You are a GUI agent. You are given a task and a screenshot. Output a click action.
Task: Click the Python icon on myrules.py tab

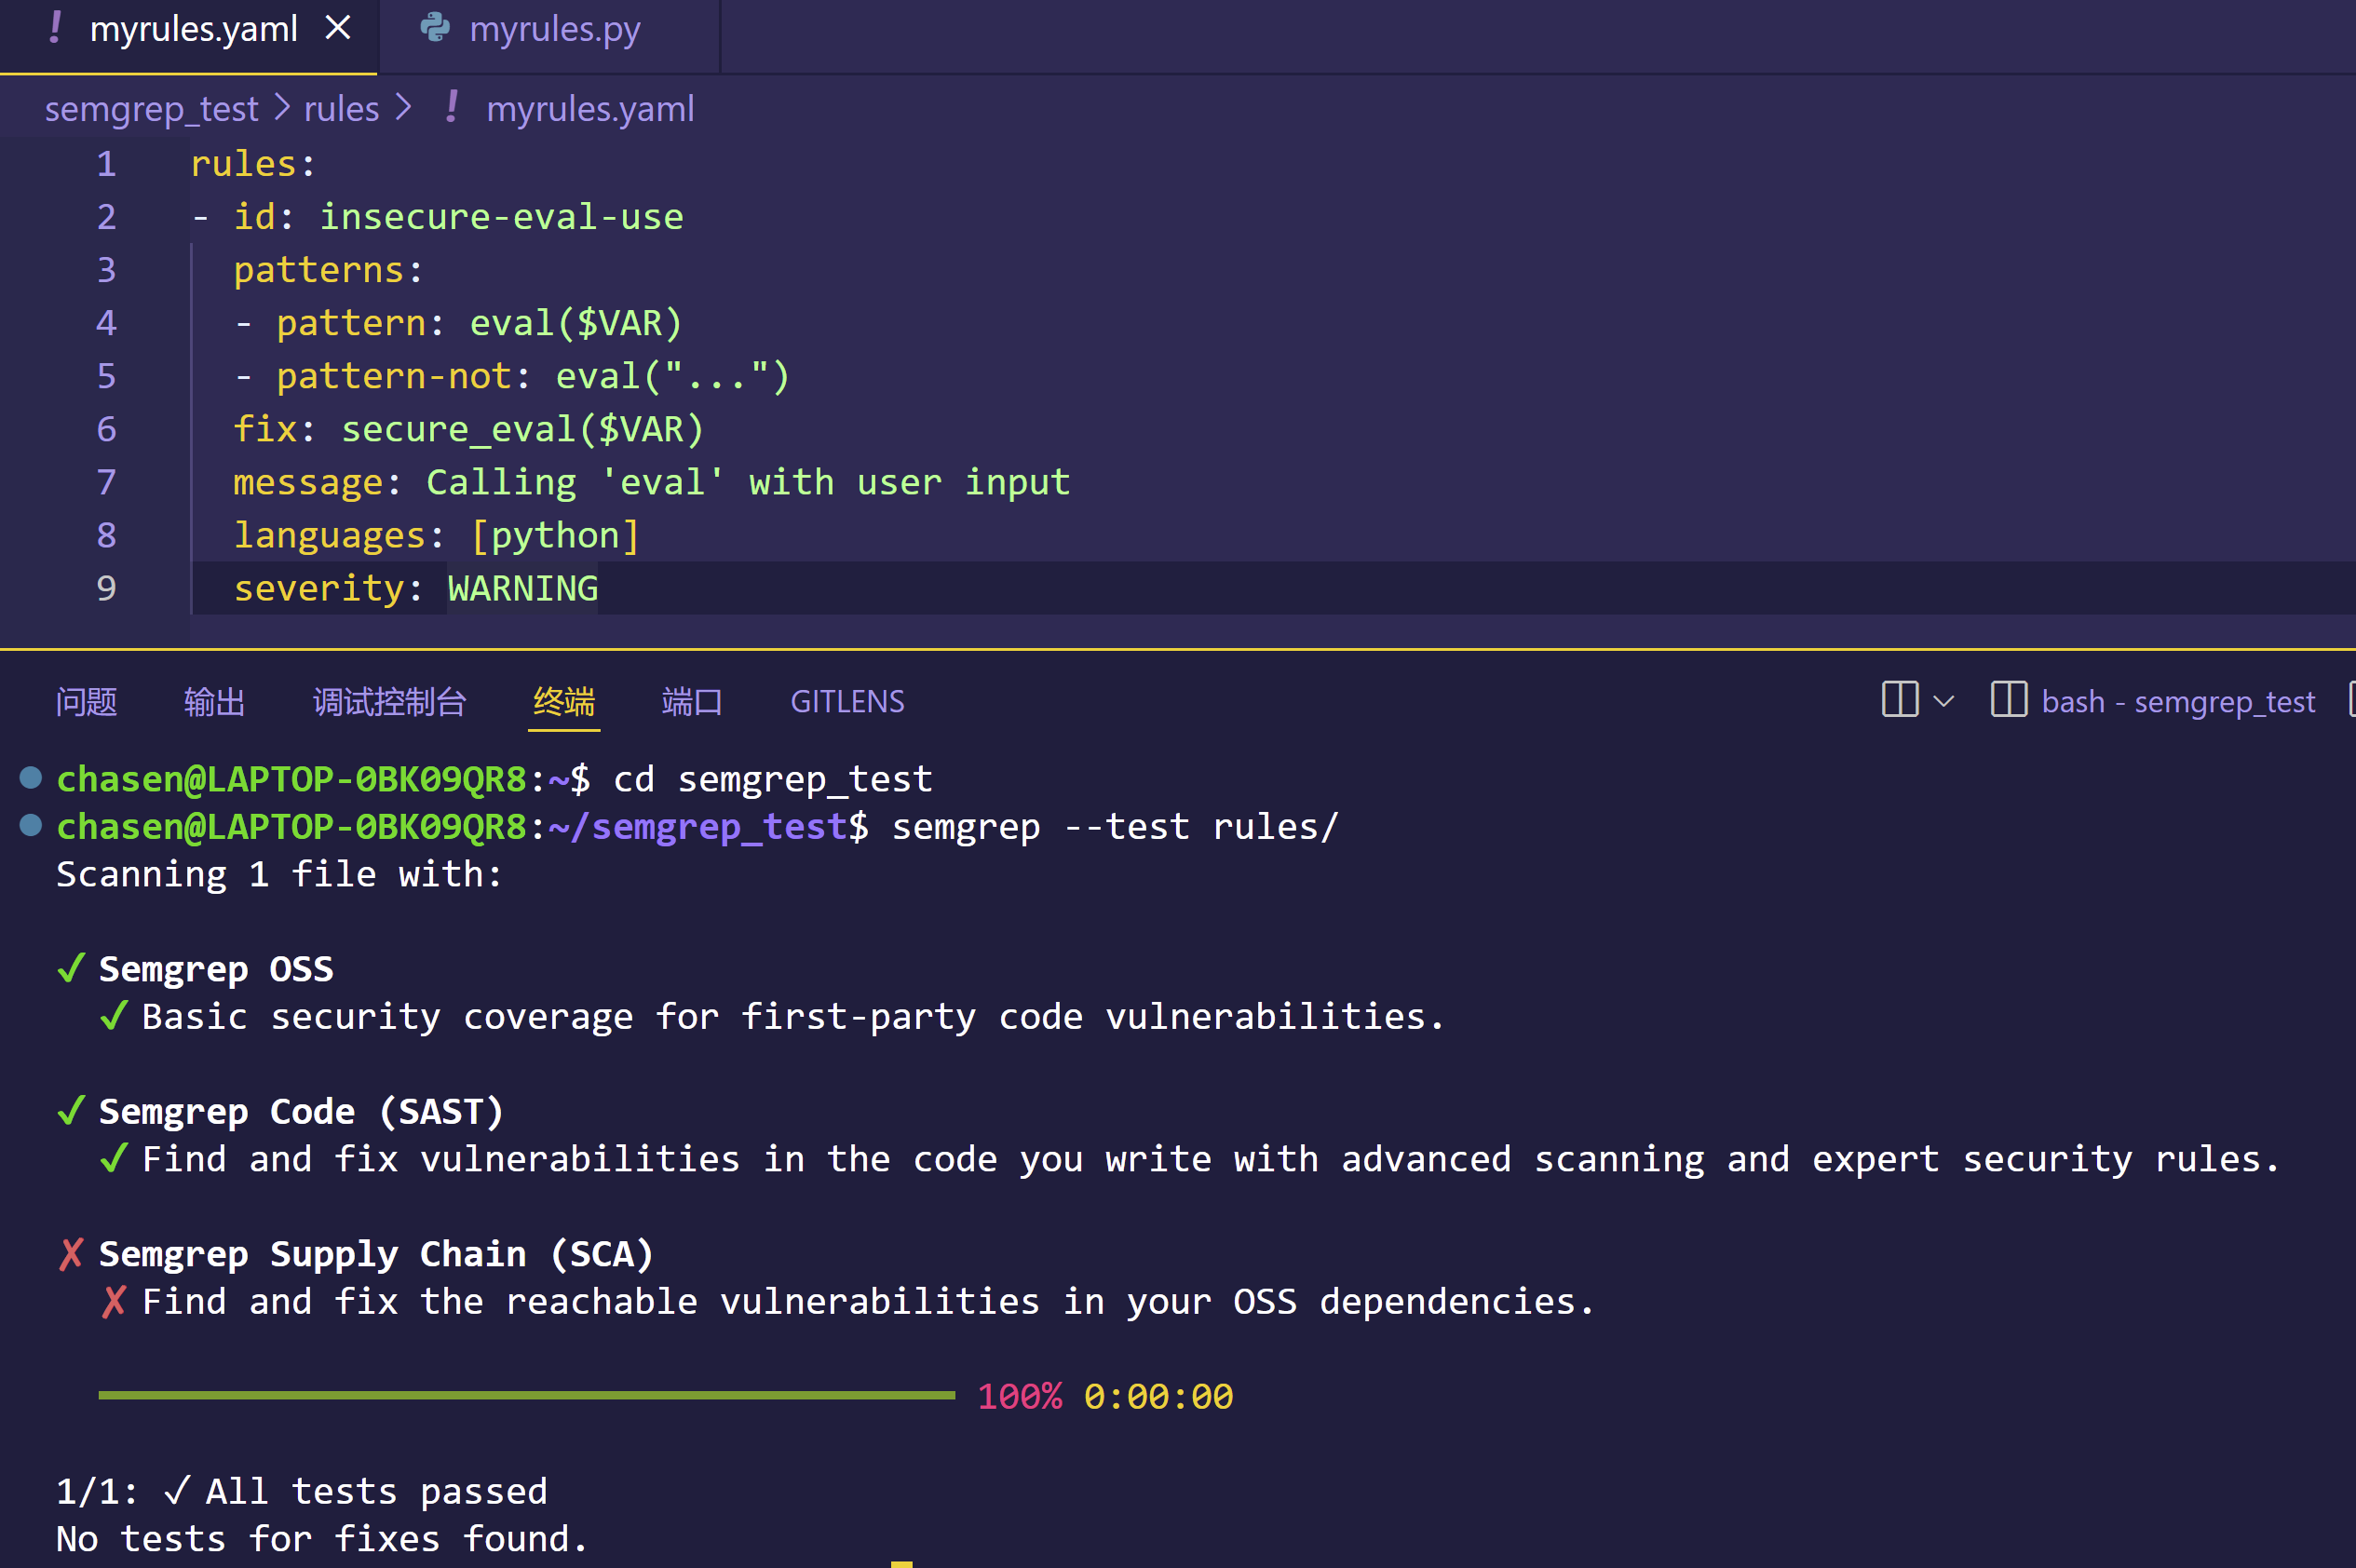click(435, 28)
